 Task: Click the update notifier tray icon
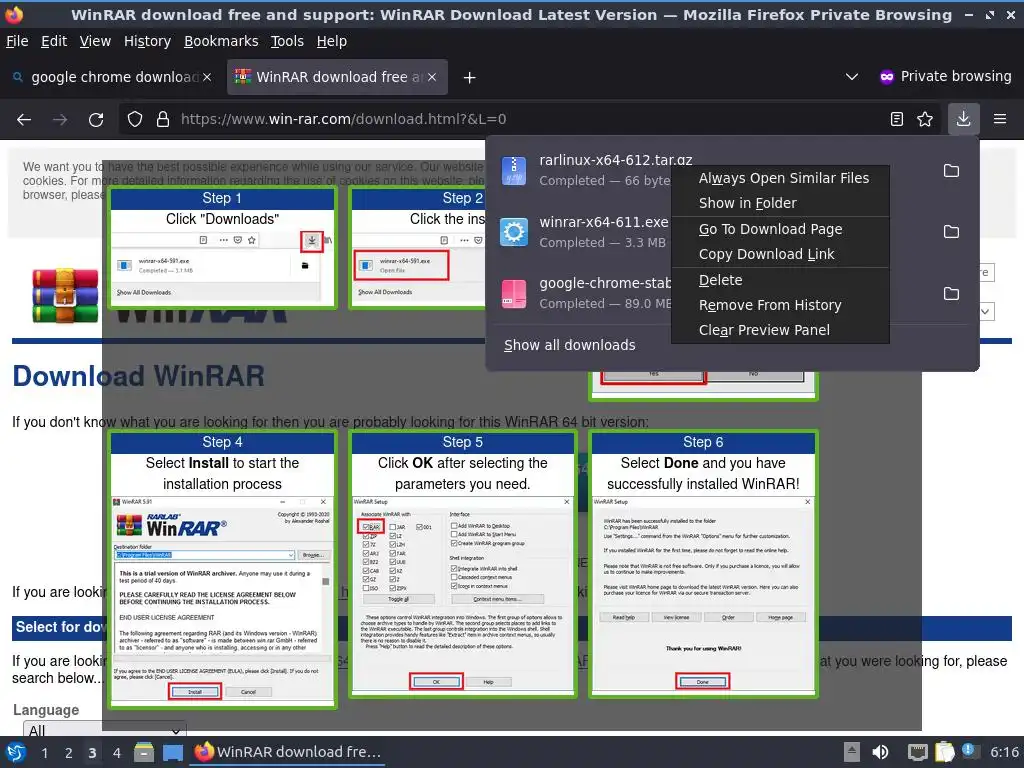[x=969, y=750]
